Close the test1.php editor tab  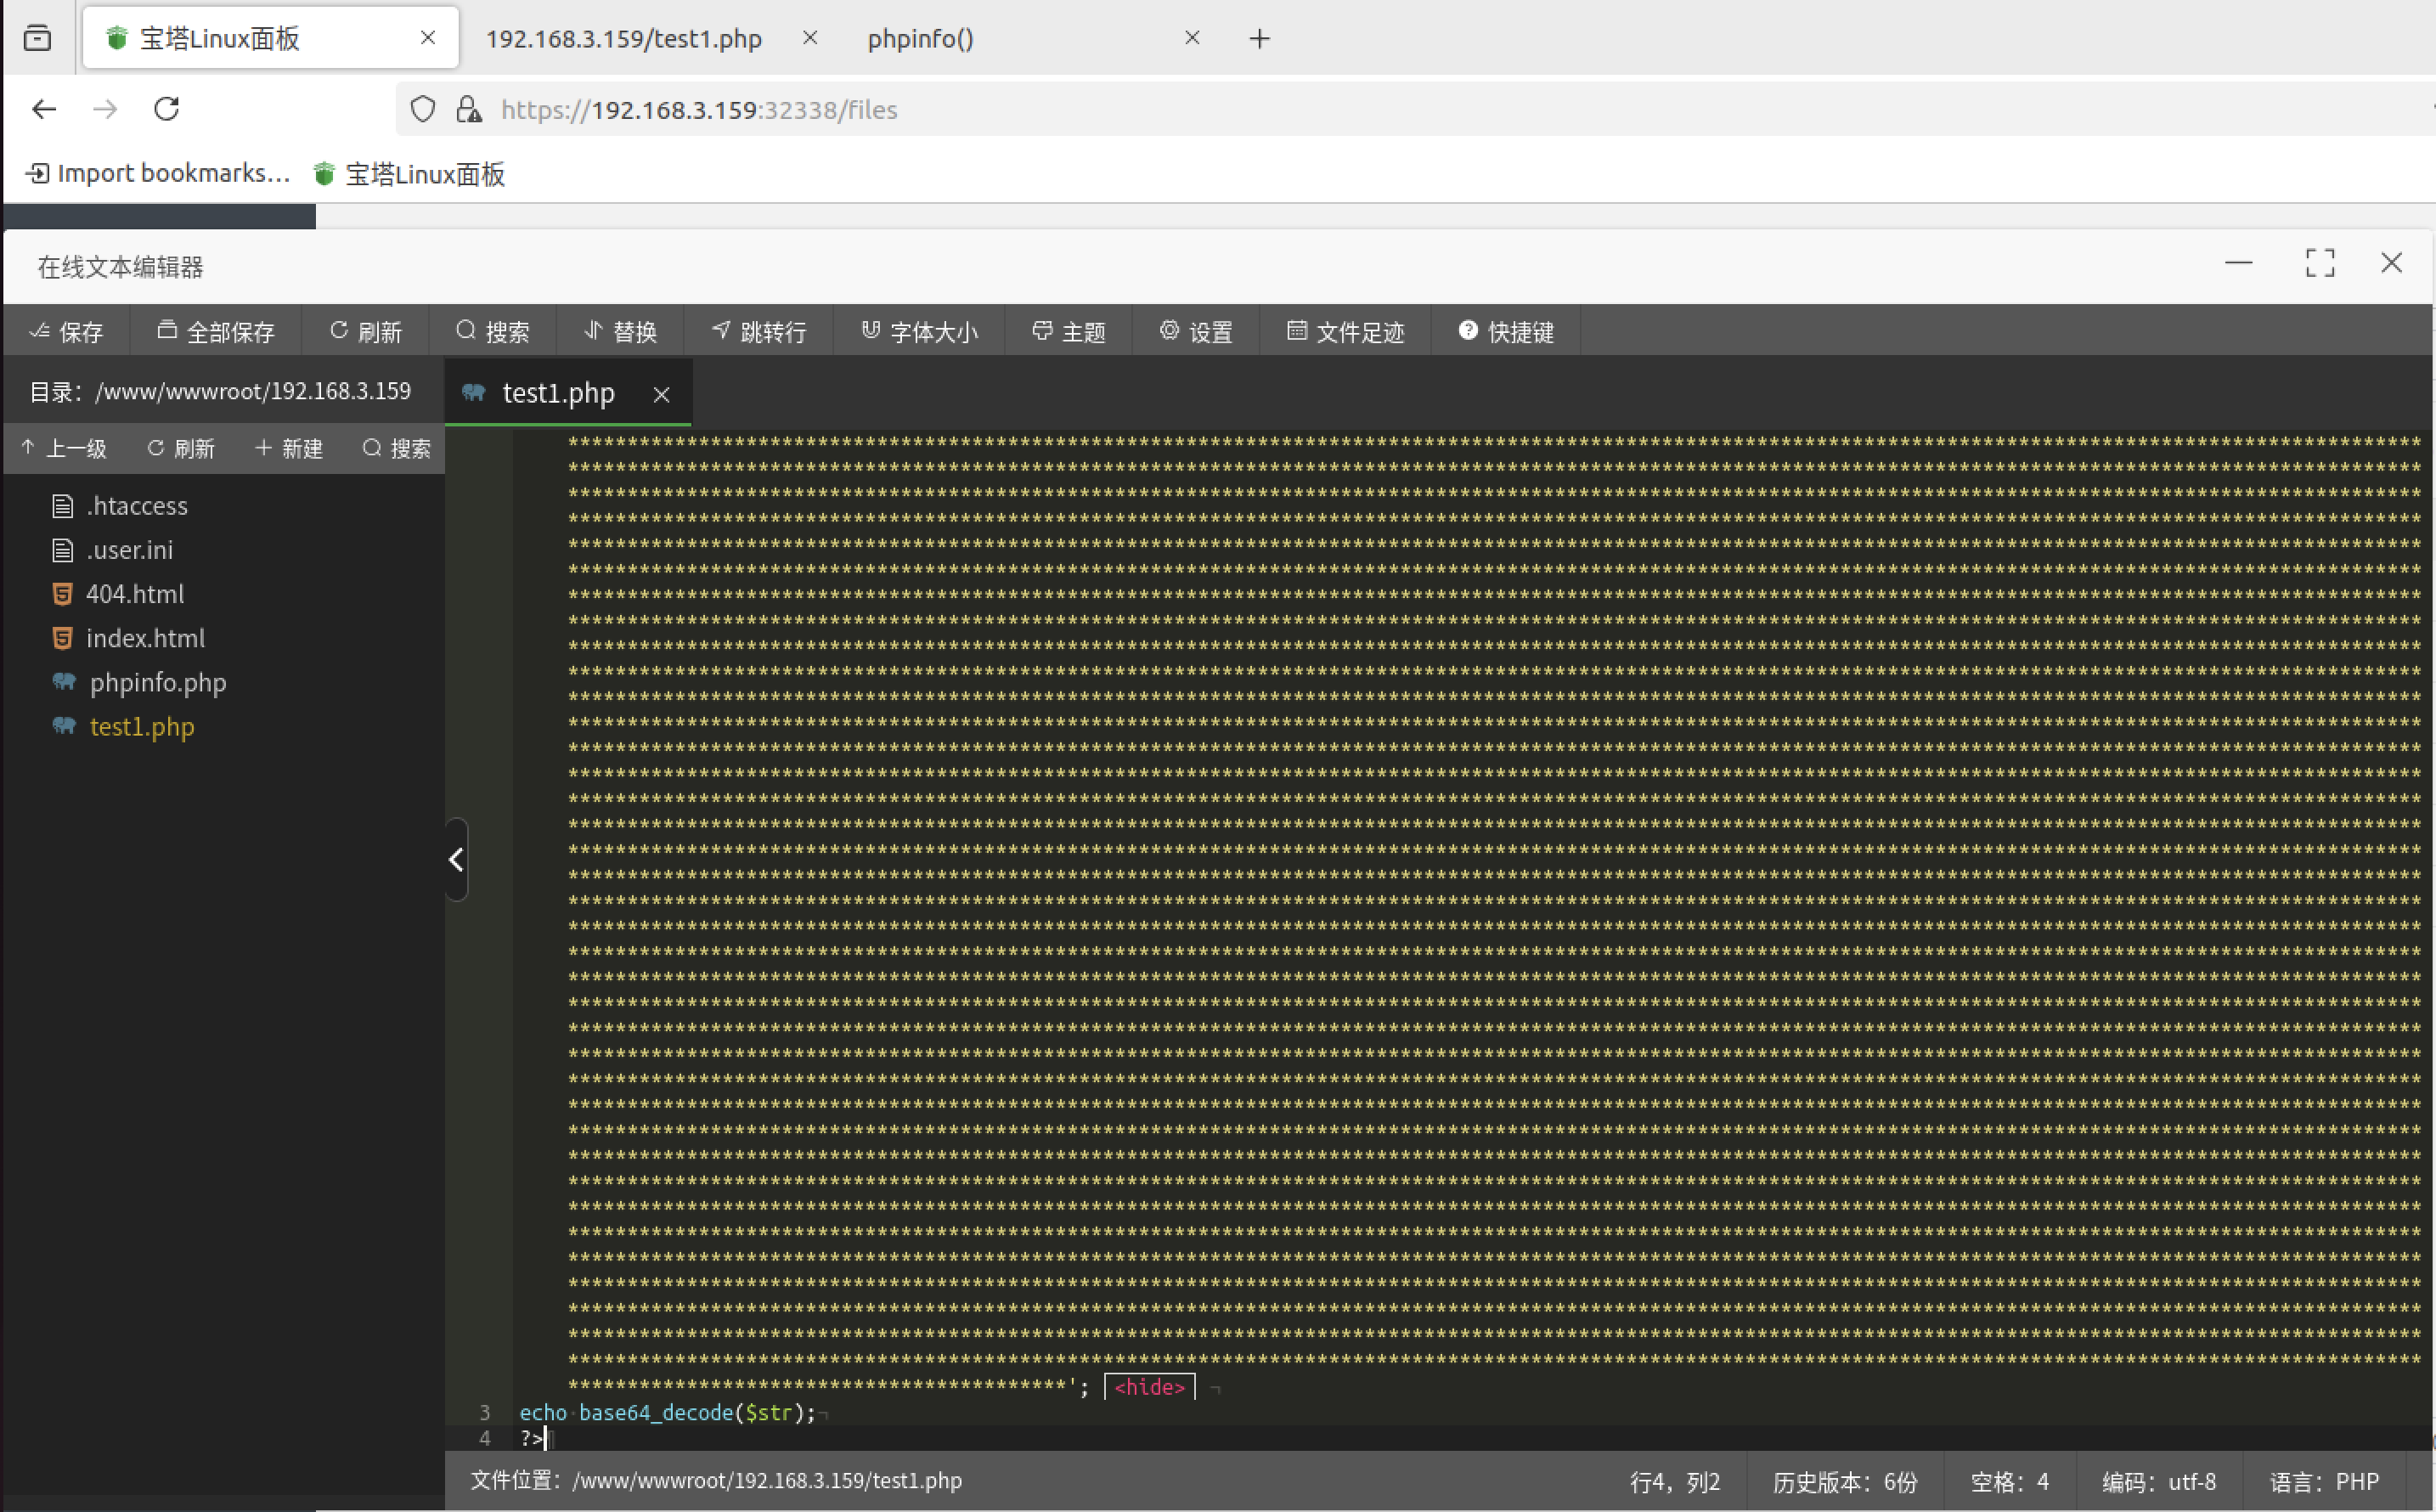pyautogui.click(x=661, y=394)
